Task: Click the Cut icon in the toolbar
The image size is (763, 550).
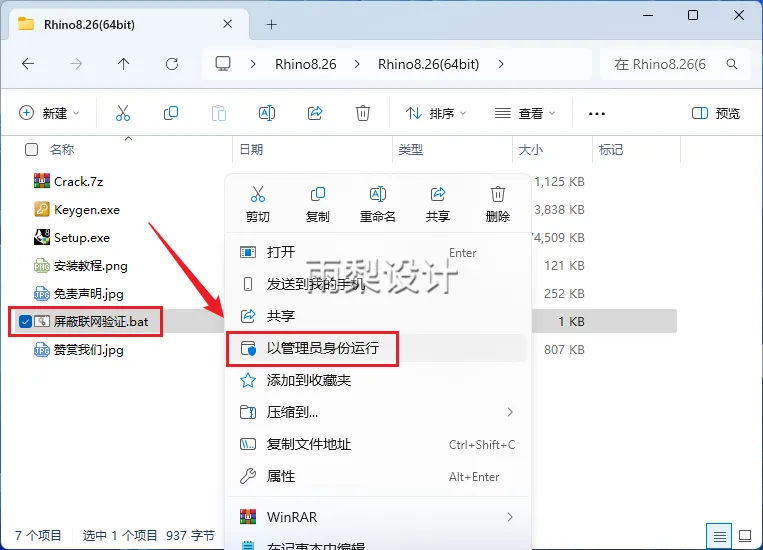Action: pos(123,113)
